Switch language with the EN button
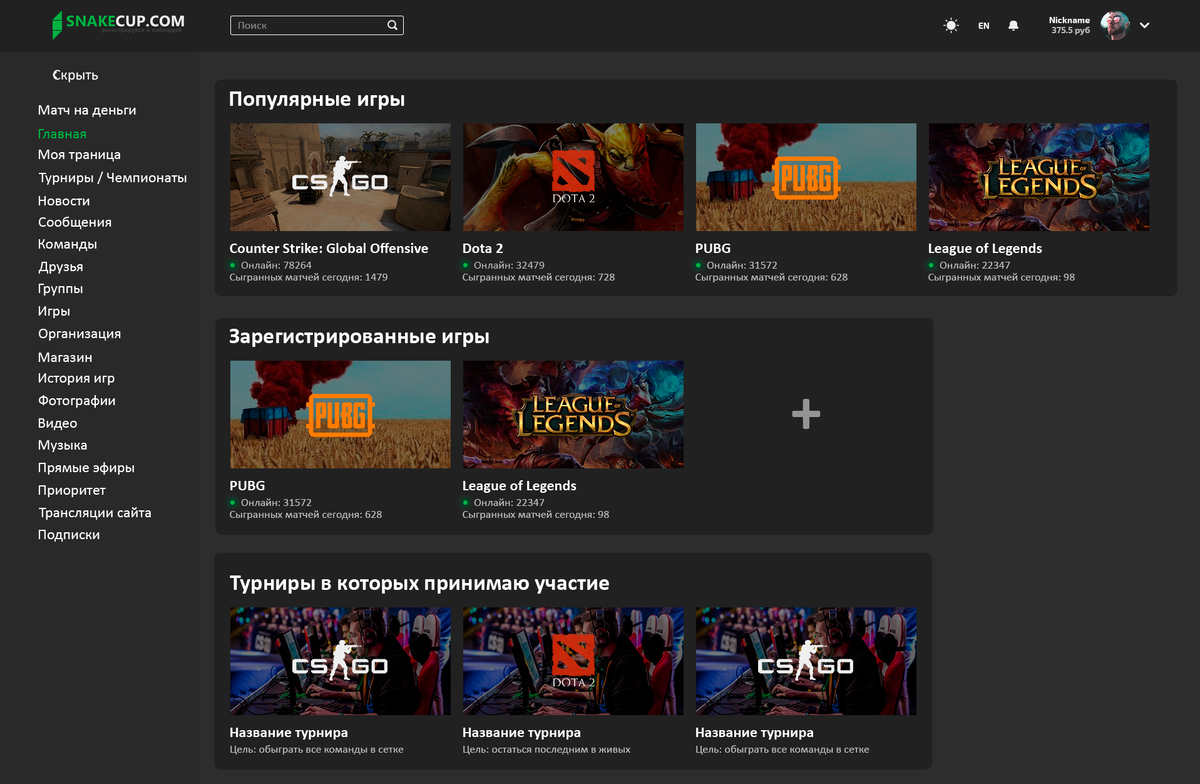The width and height of the screenshot is (1200, 784). pyautogui.click(x=984, y=26)
